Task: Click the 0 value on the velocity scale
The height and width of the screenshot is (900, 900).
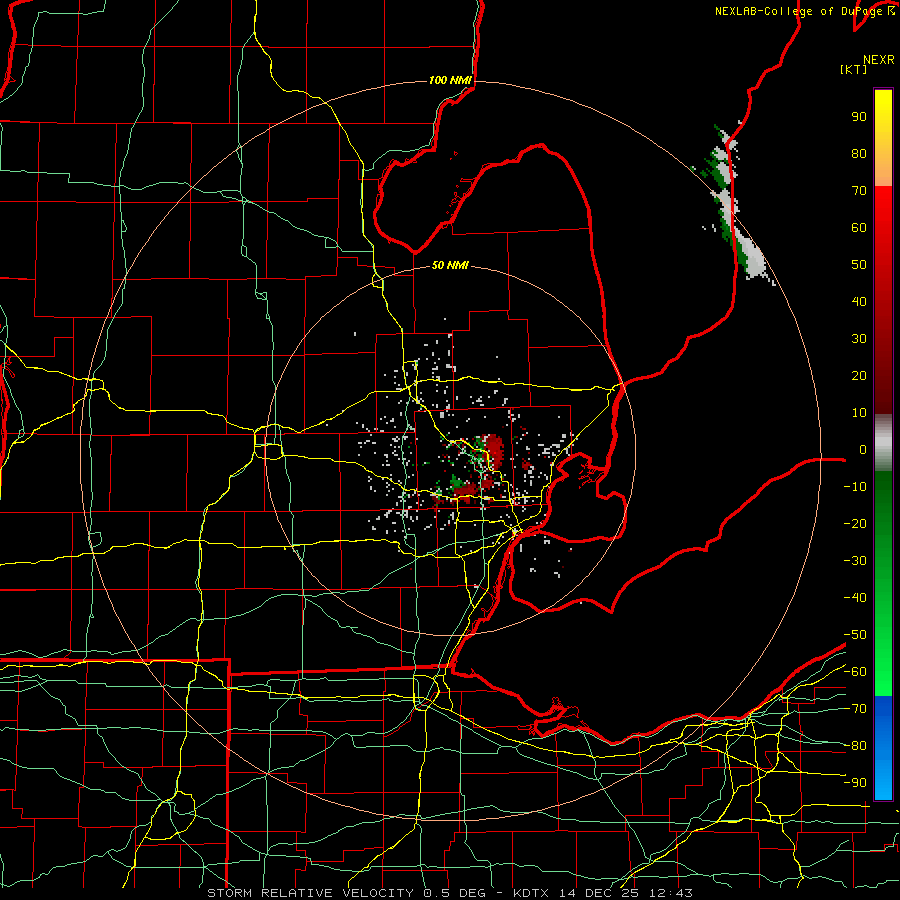Action: (x=863, y=449)
